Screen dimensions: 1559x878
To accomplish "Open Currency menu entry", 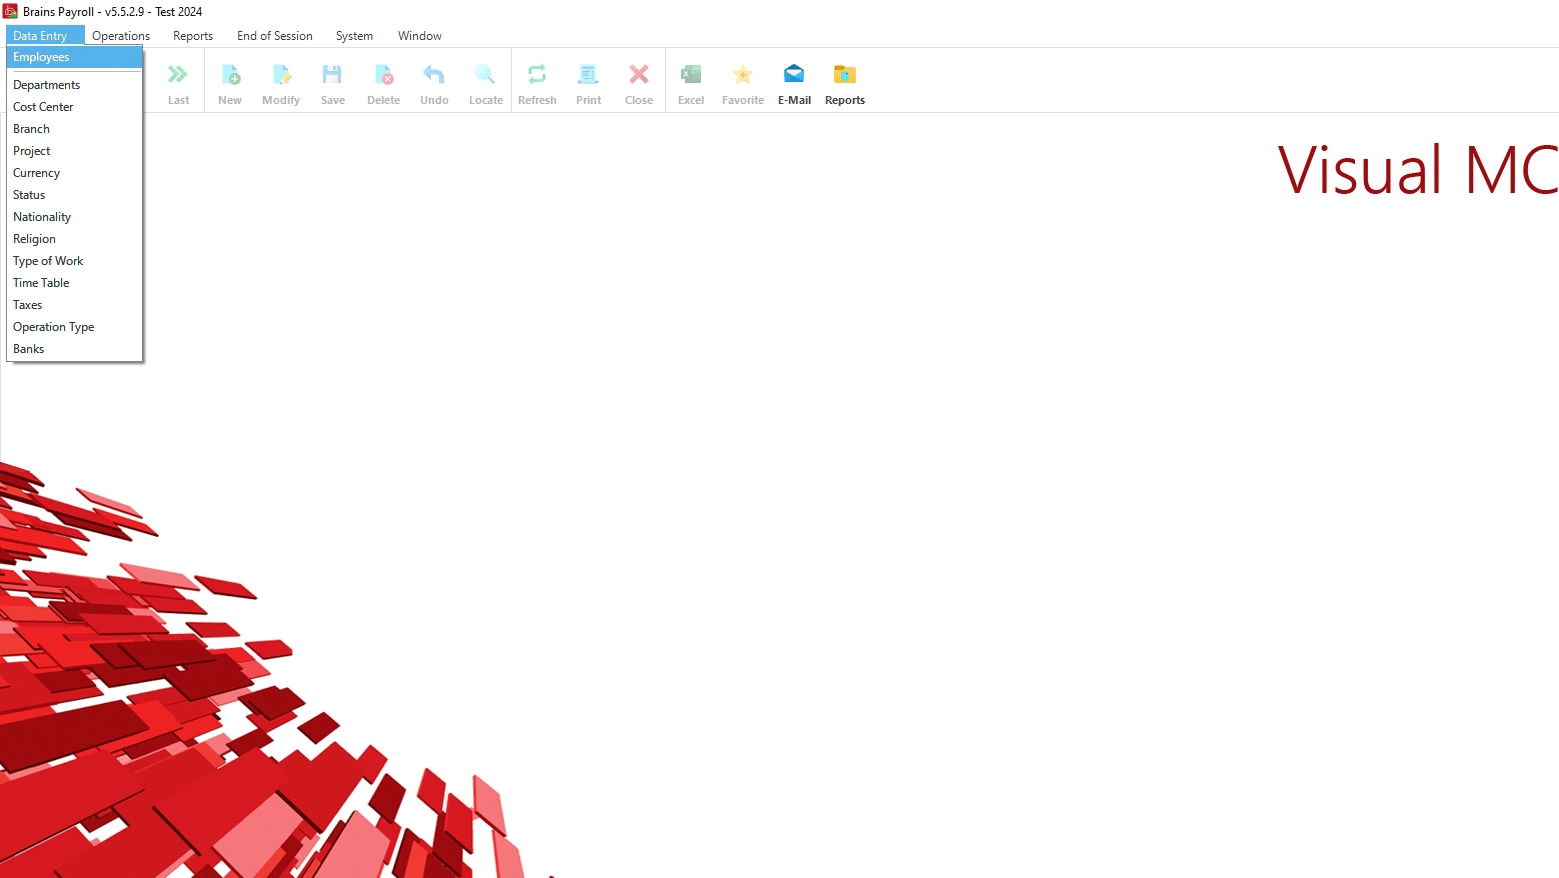I will [74, 173].
